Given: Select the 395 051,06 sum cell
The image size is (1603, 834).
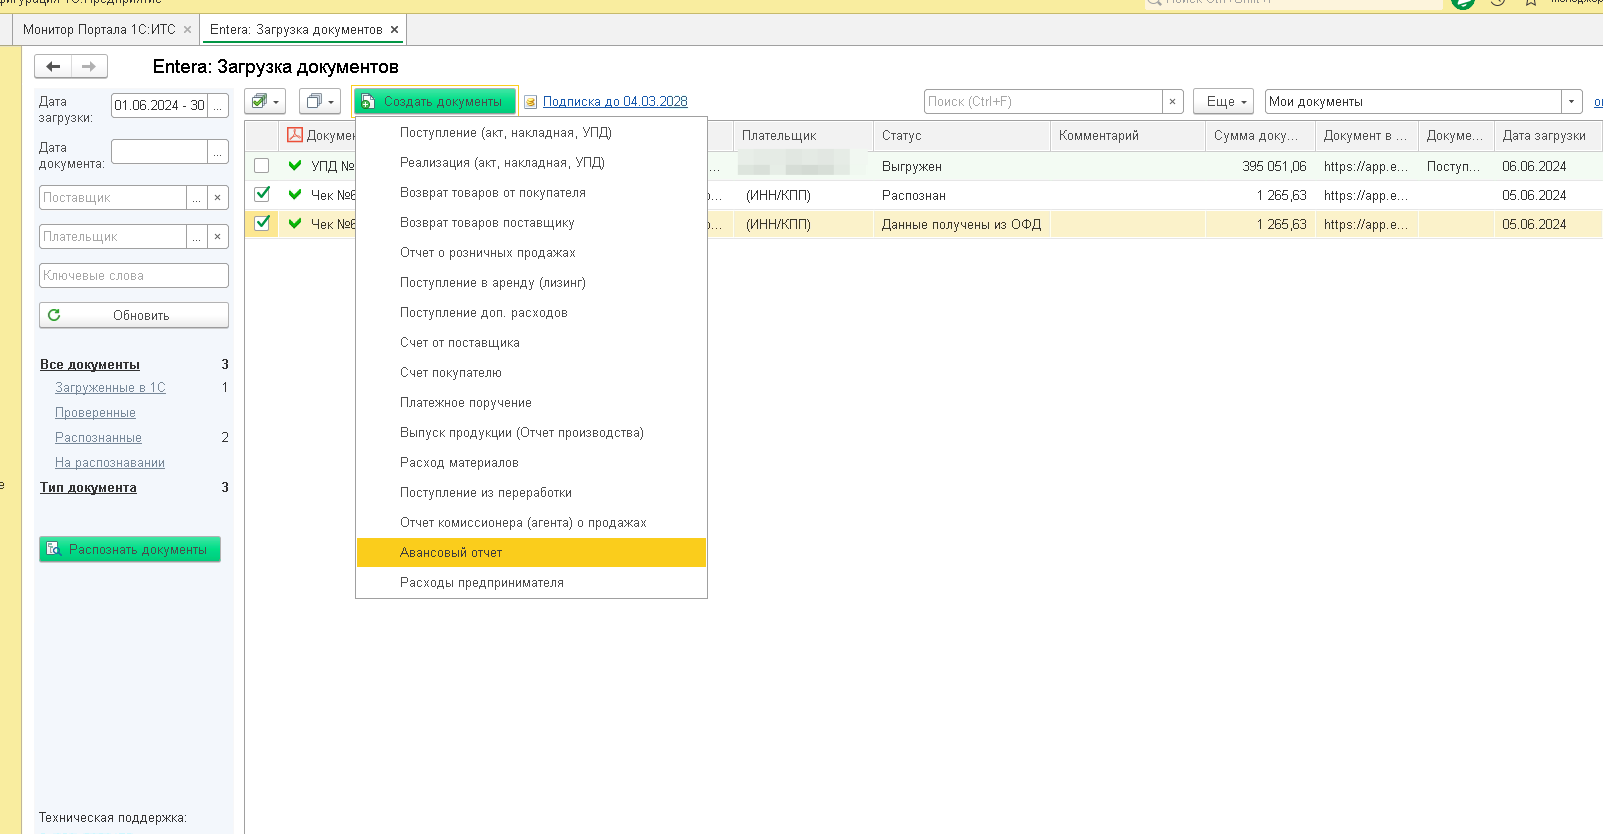Looking at the screenshot, I should [x=1260, y=167].
